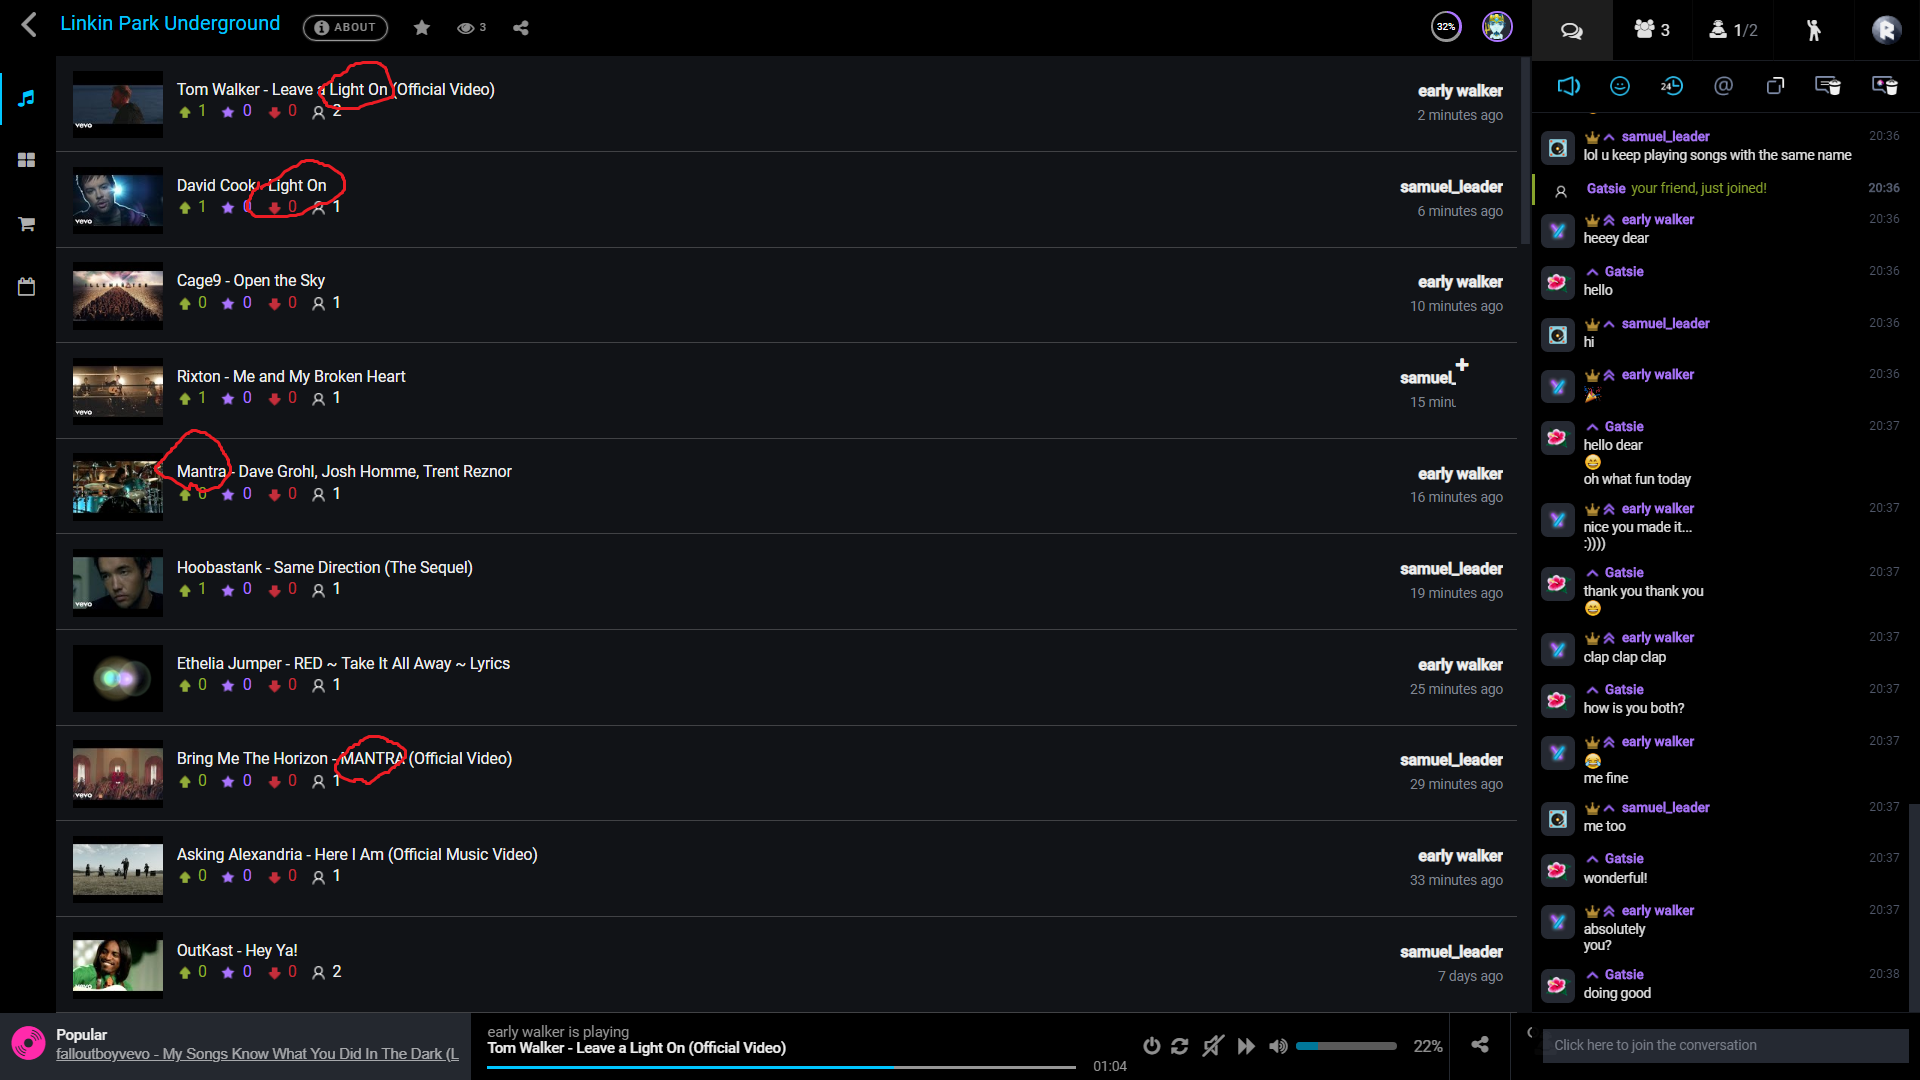
Task: Click Rixton - Me and My Broken Heart
Action: [x=291, y=377]
